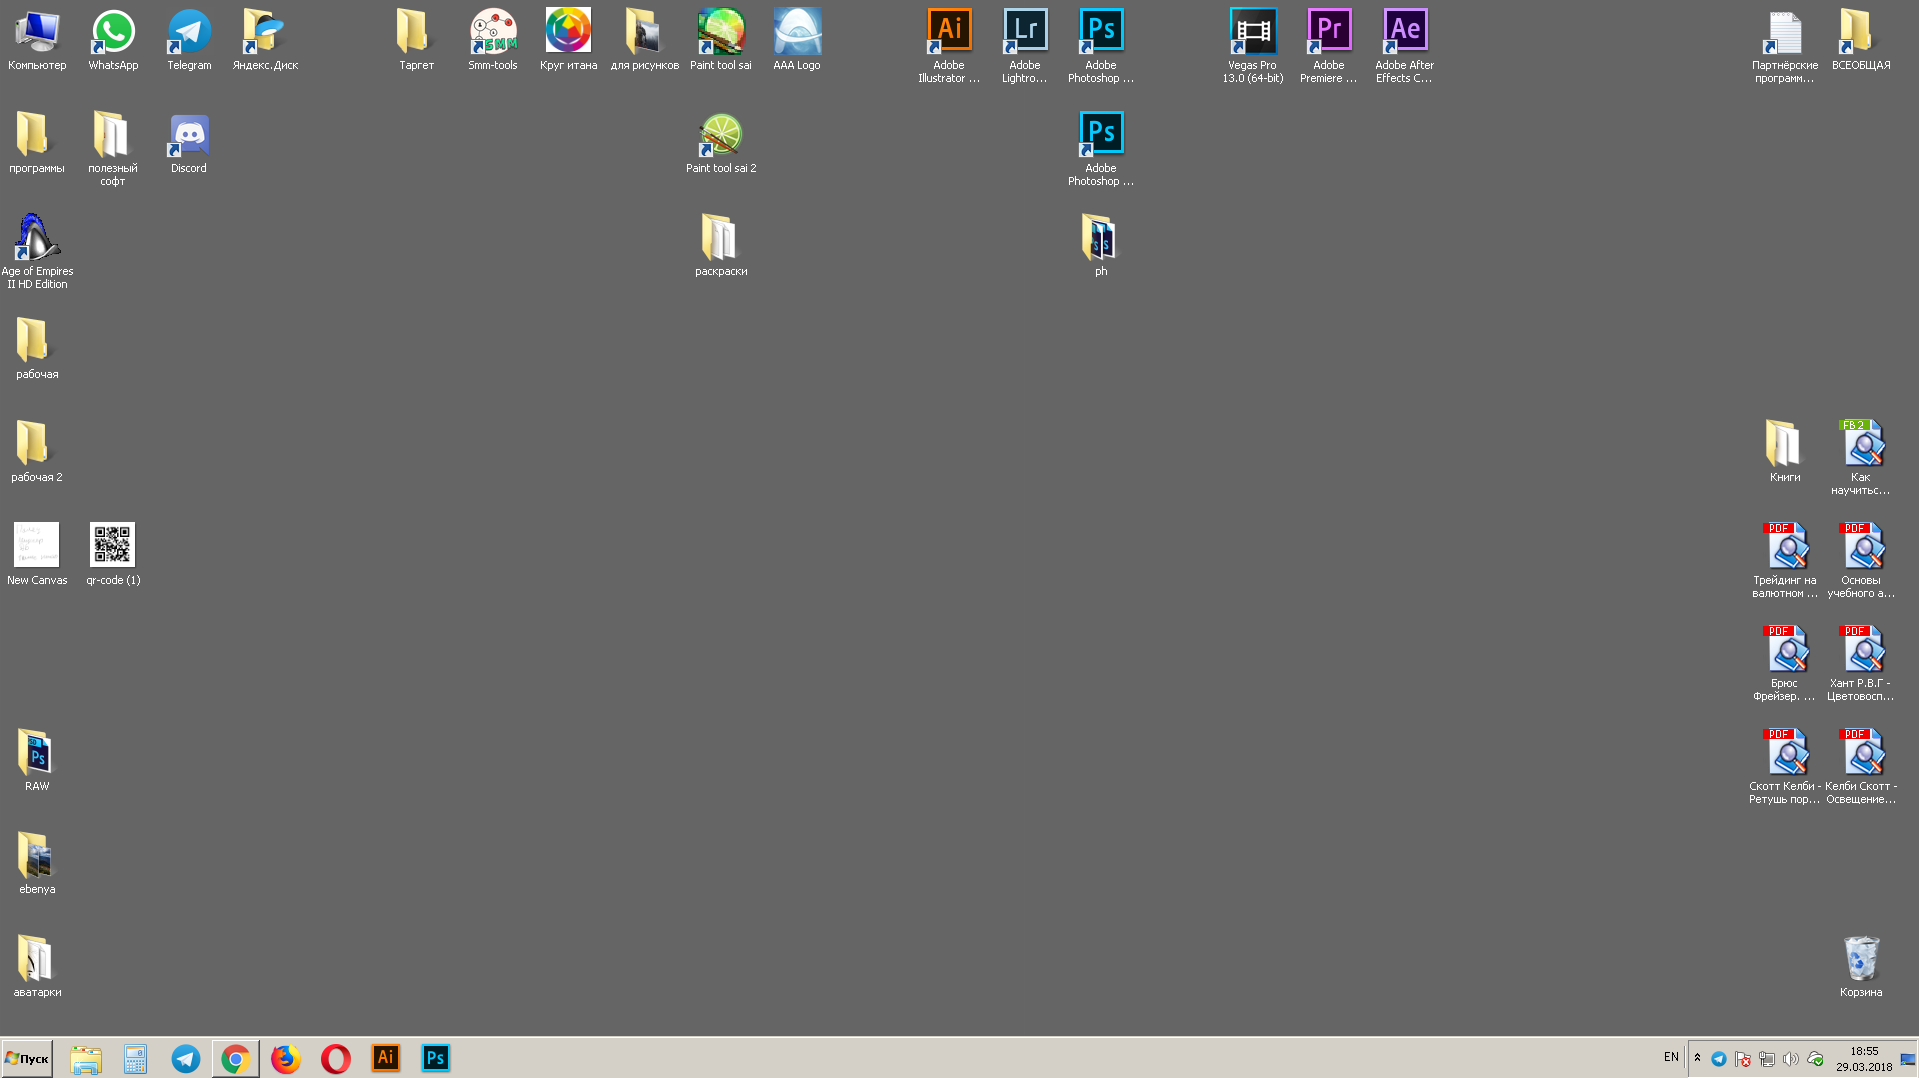Launch Age of Empires II HD Edition
This screenshot has height=1078, width=1919.
[37, 252]
